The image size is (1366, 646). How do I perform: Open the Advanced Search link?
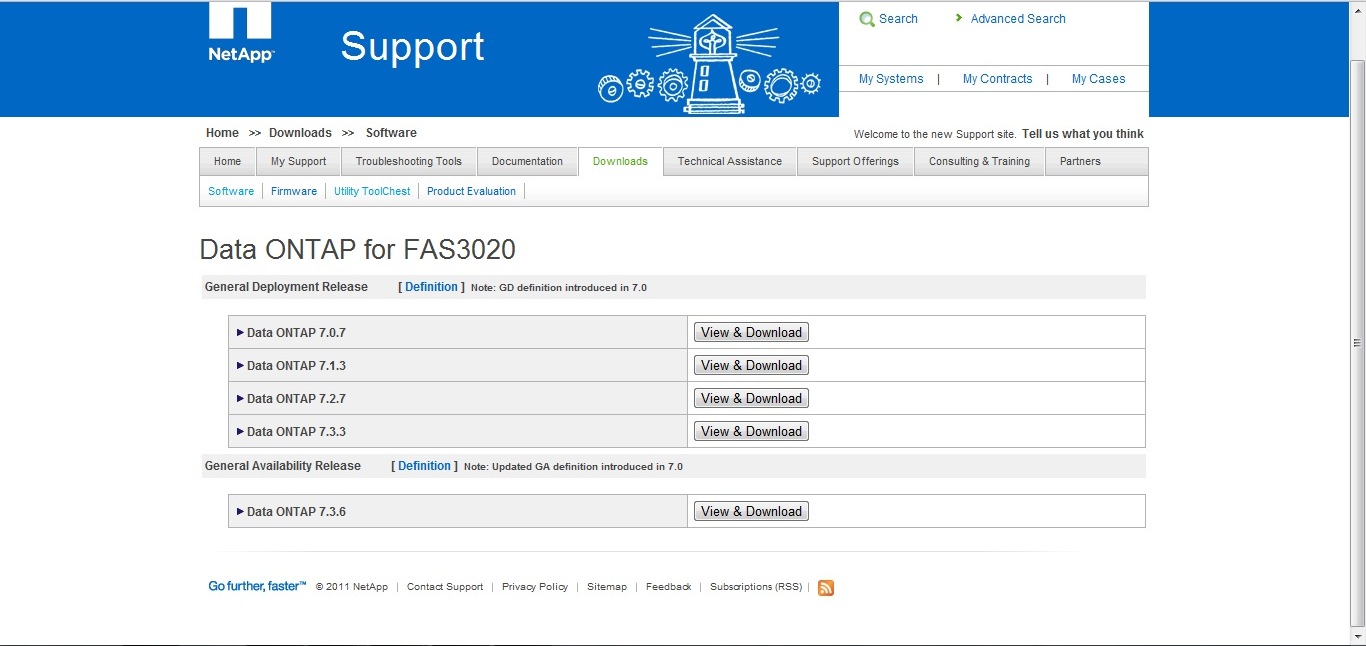click(x=1018, y=19)
